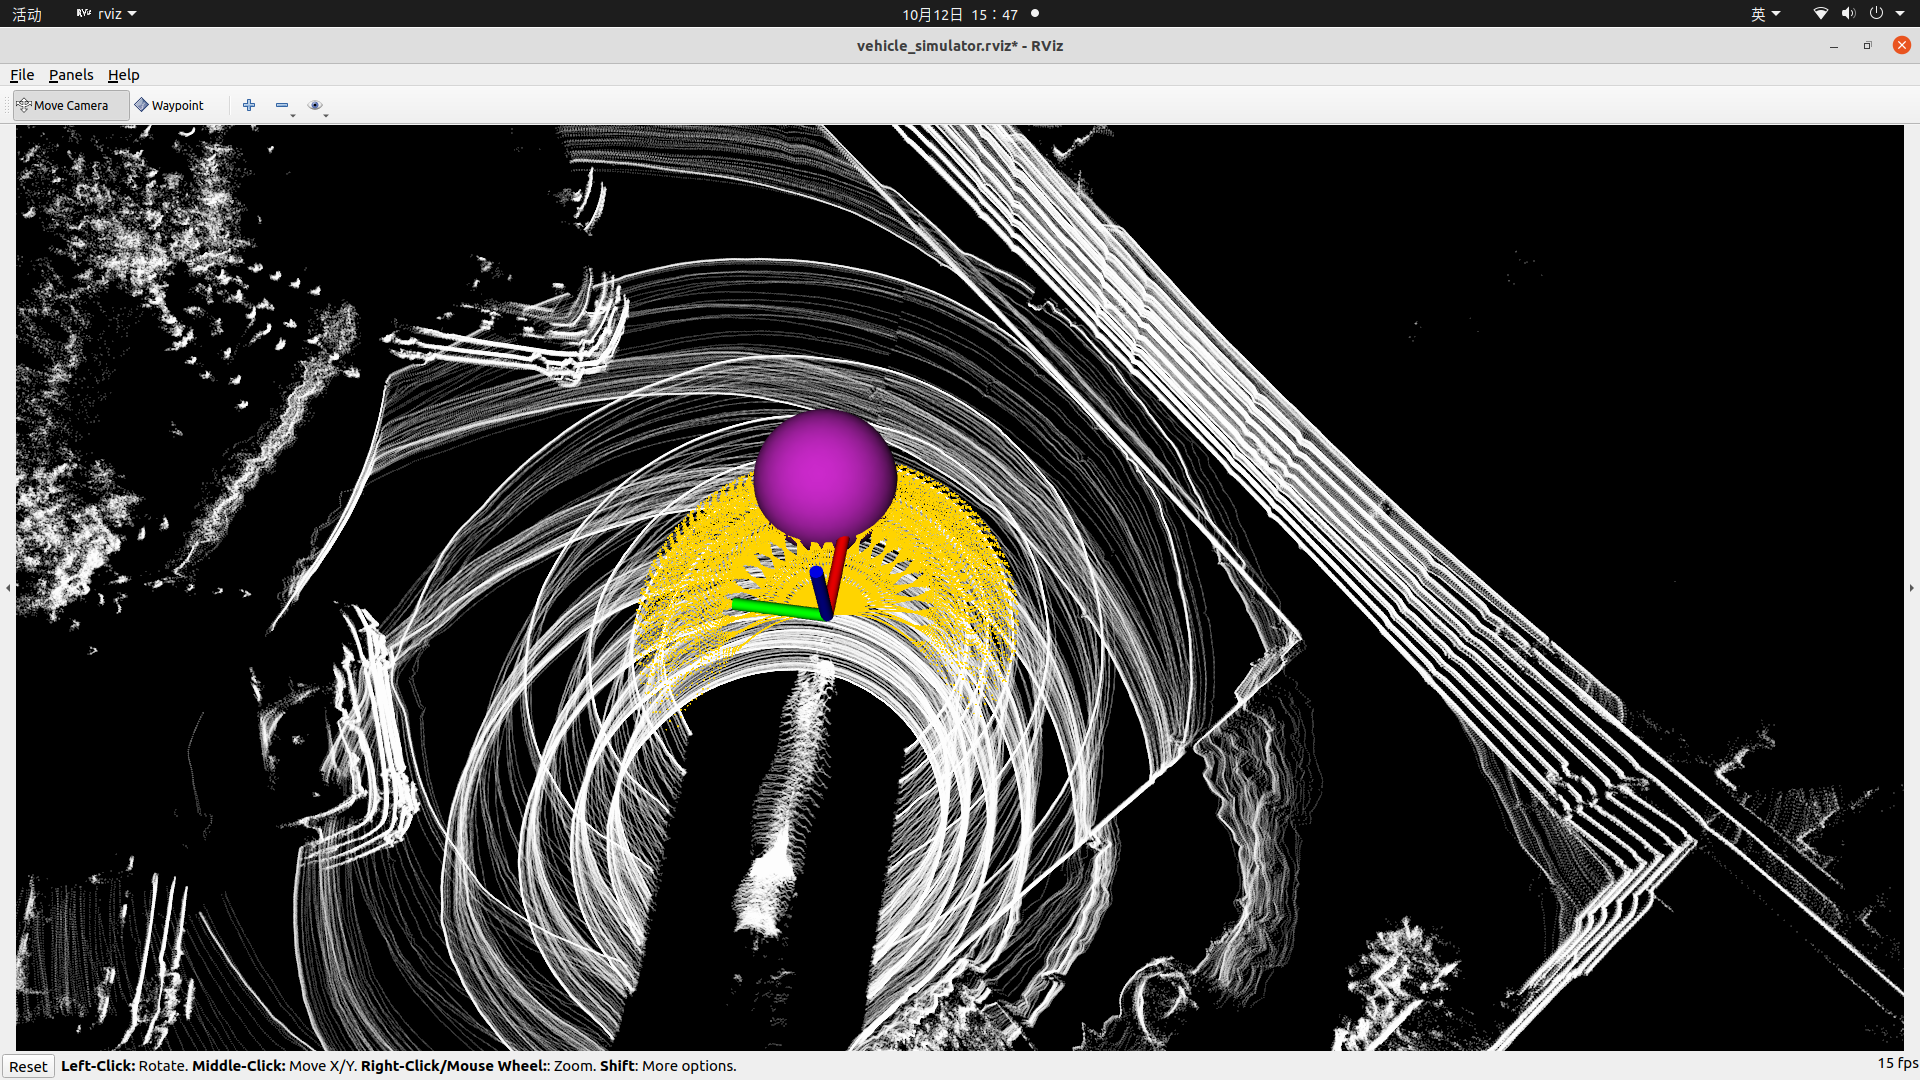The image size is (1920, 1080).
Task: Open the Panels menu
Action: coord(71,75)
